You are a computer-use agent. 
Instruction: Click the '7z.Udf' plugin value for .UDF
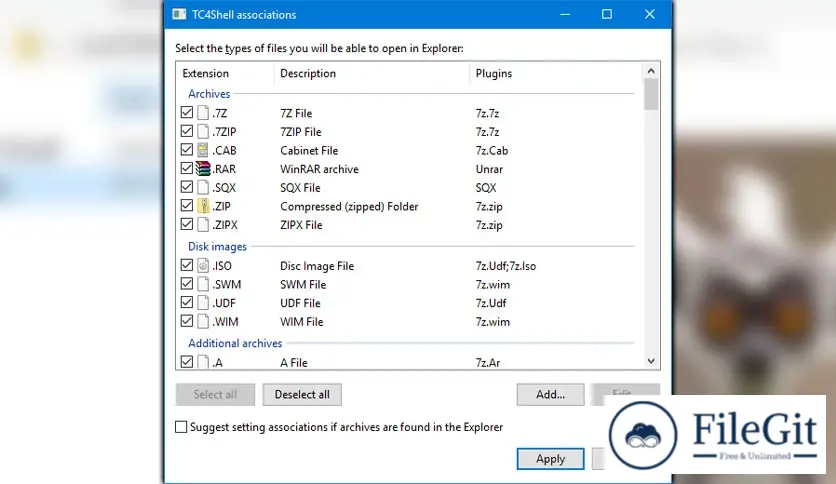[x=491, y=303]
